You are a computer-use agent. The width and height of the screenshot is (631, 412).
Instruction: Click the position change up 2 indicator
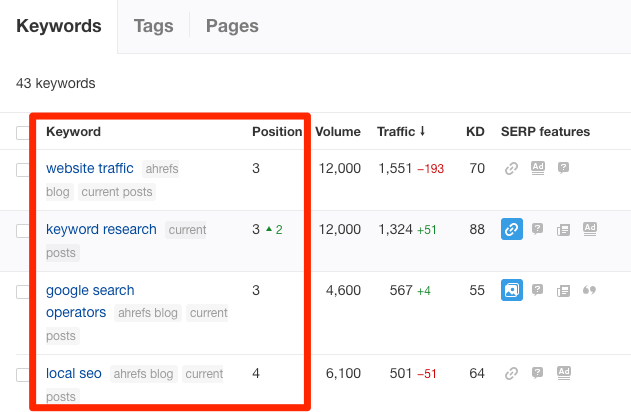[x=274, y=230]
